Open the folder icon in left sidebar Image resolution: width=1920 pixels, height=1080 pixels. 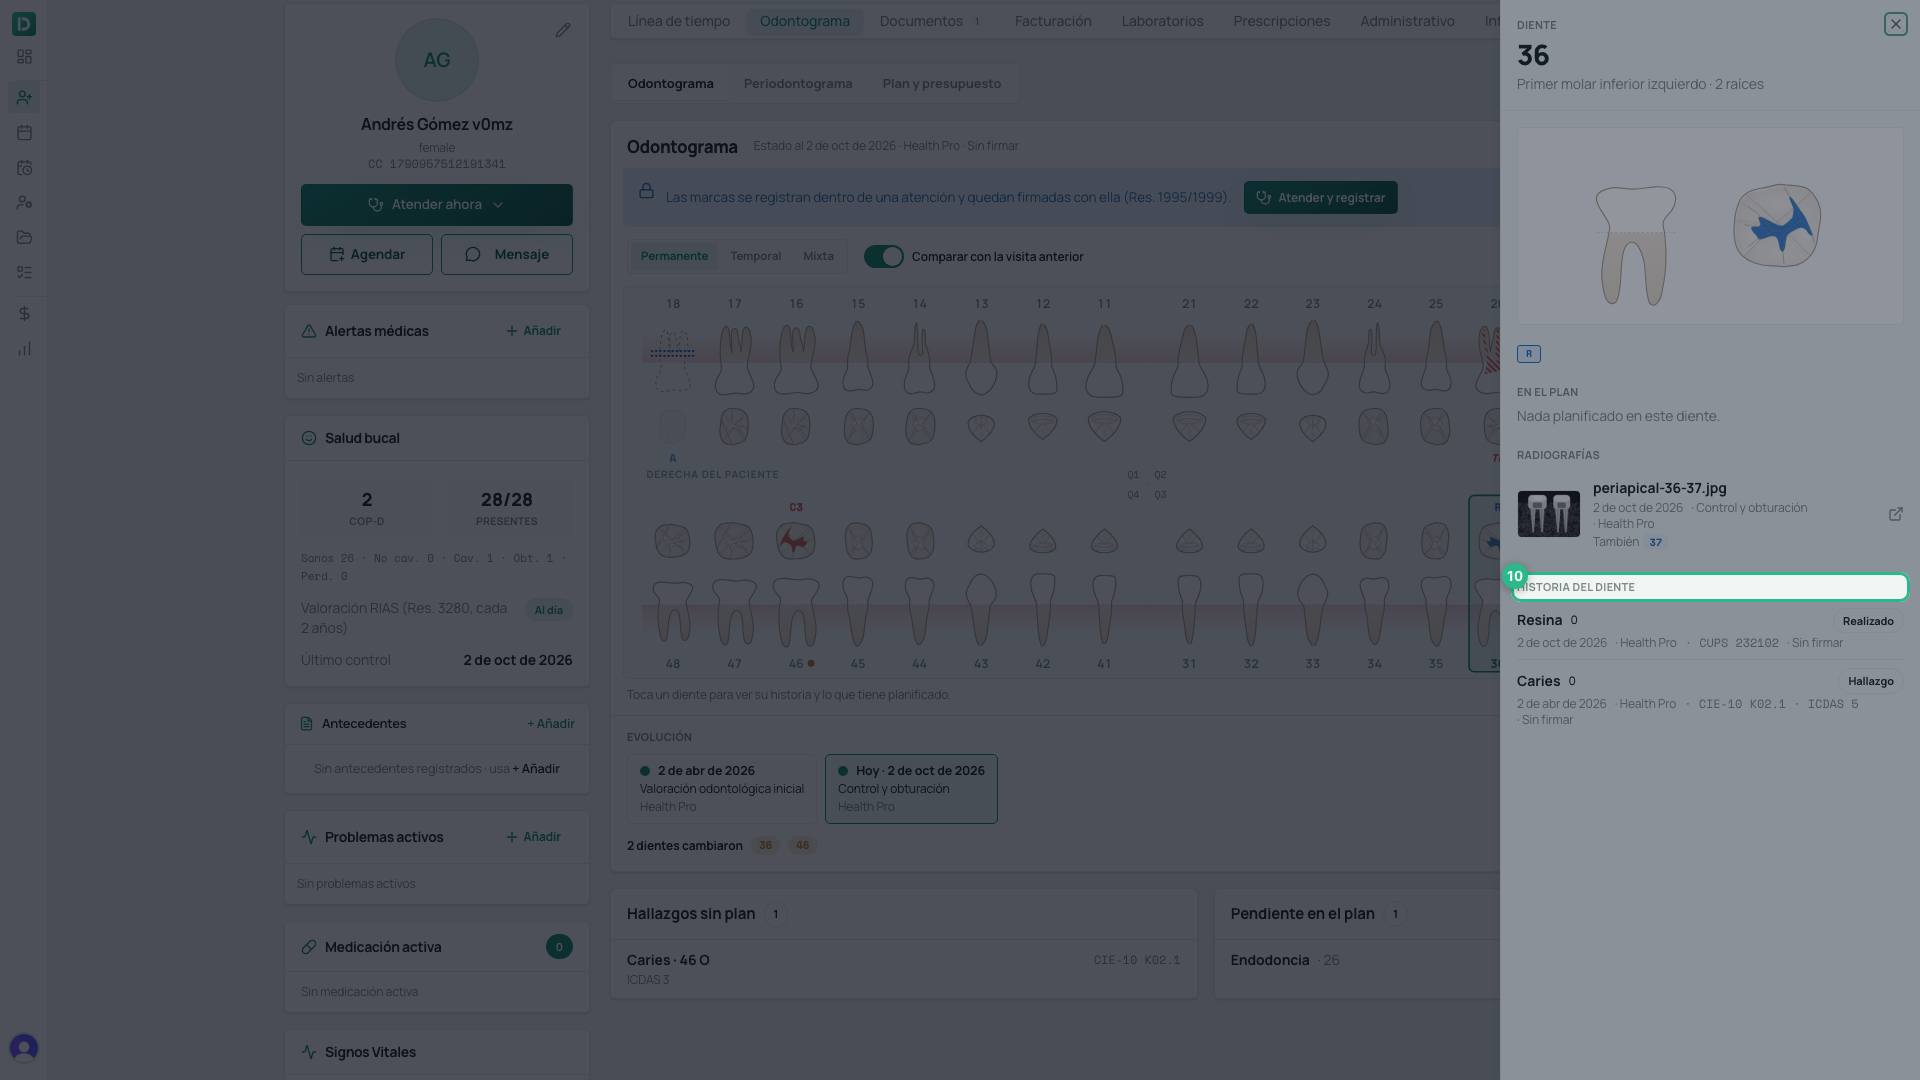pyautogui.click(x=24, y=237)
